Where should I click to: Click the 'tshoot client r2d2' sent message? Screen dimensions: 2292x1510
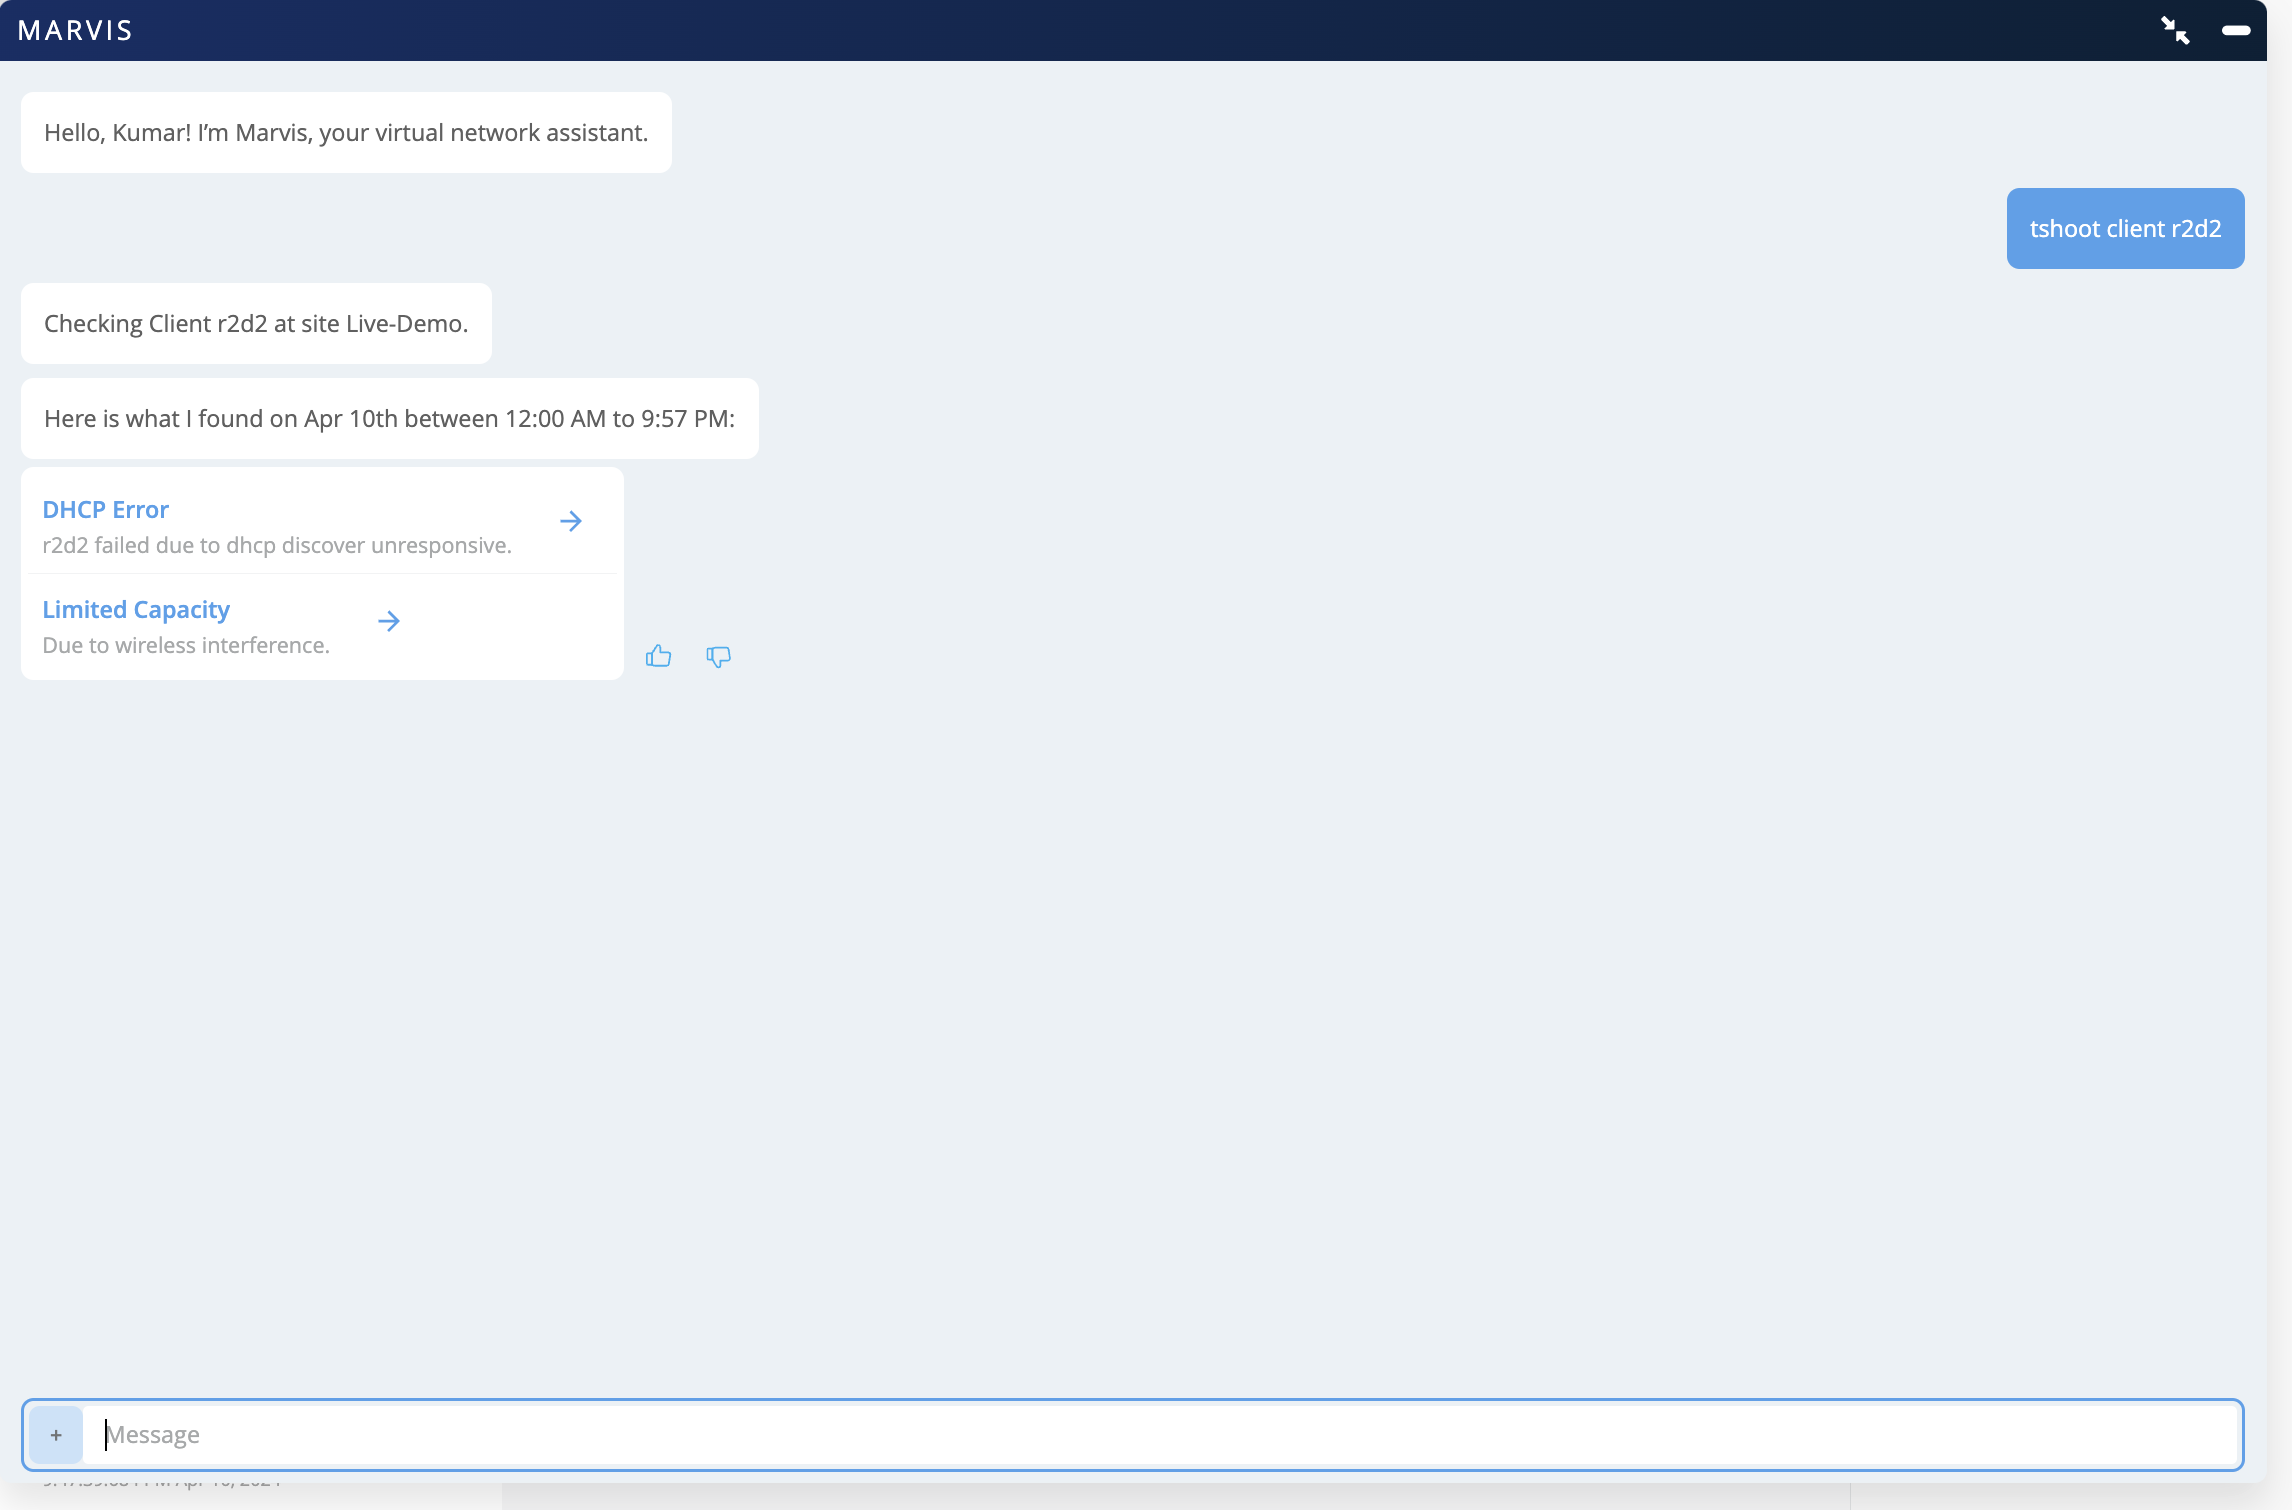coord(2125,229)
